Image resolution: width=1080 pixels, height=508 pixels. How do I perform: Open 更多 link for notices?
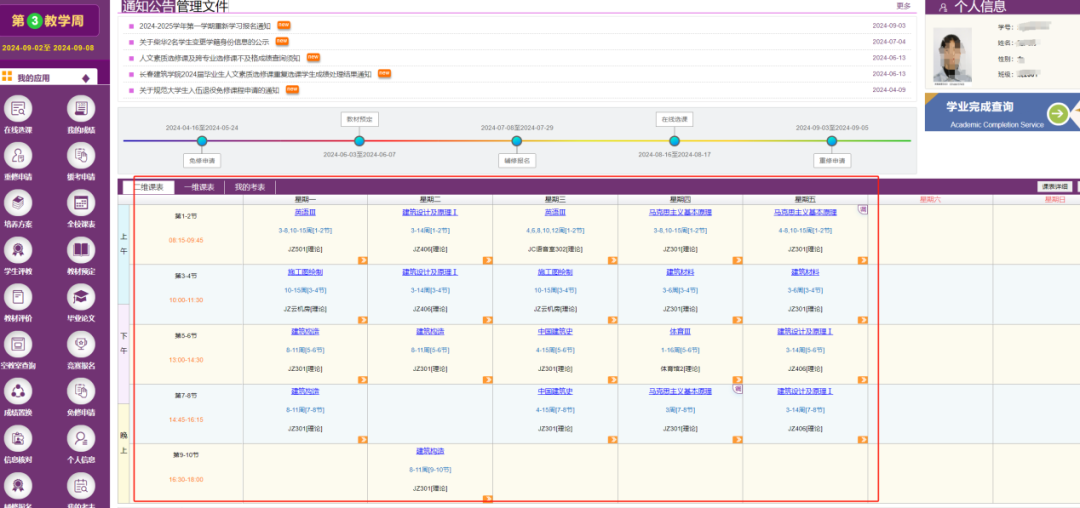(903, 6)
